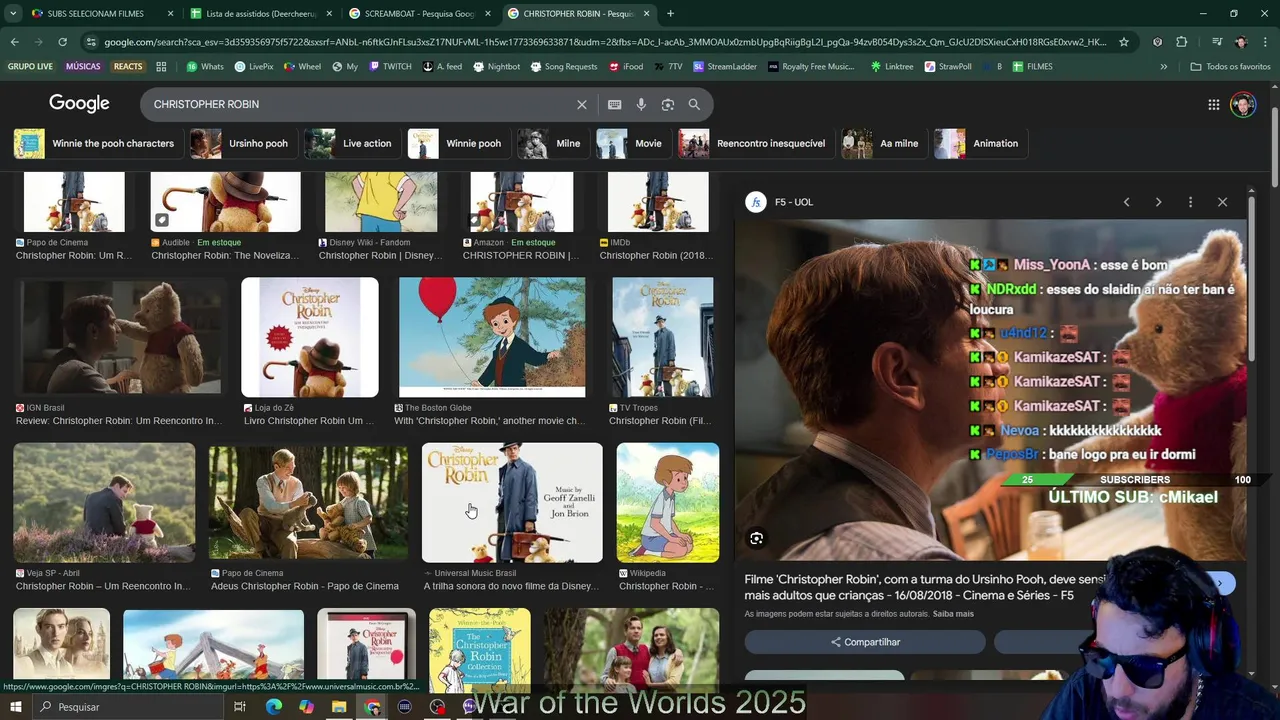Screen dimensions: 1280x720
Task: Bookmark this page with the star icon
Action: pos(1124,42)
